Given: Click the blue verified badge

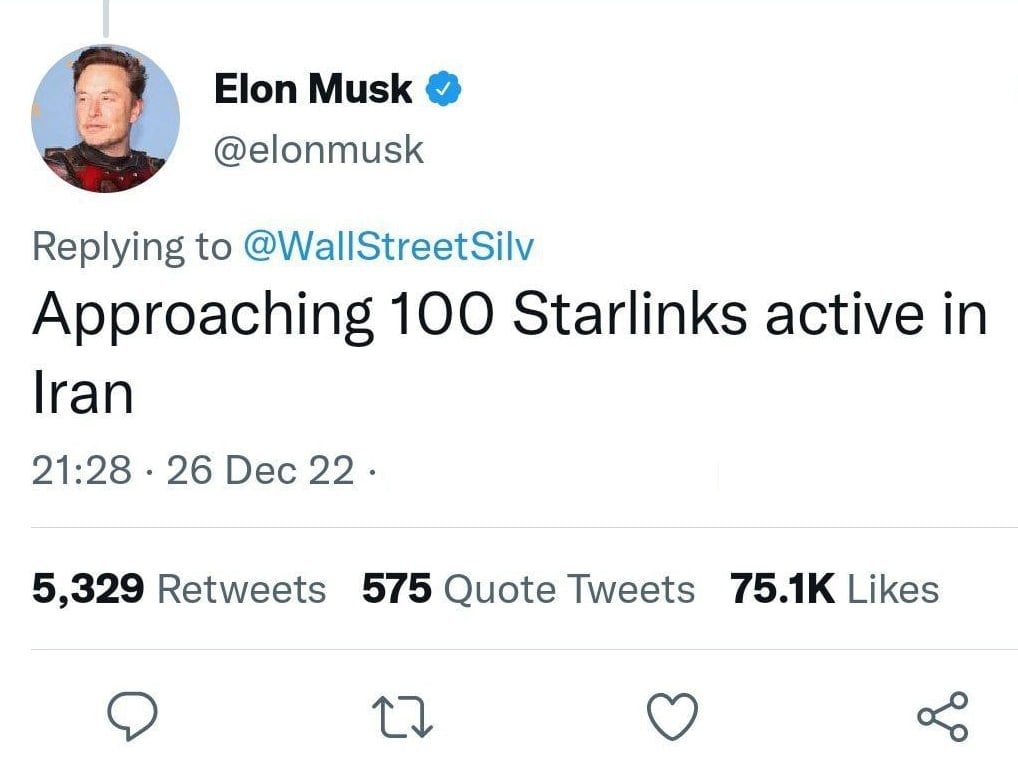Looking at the screenshot, I should 443,90.
